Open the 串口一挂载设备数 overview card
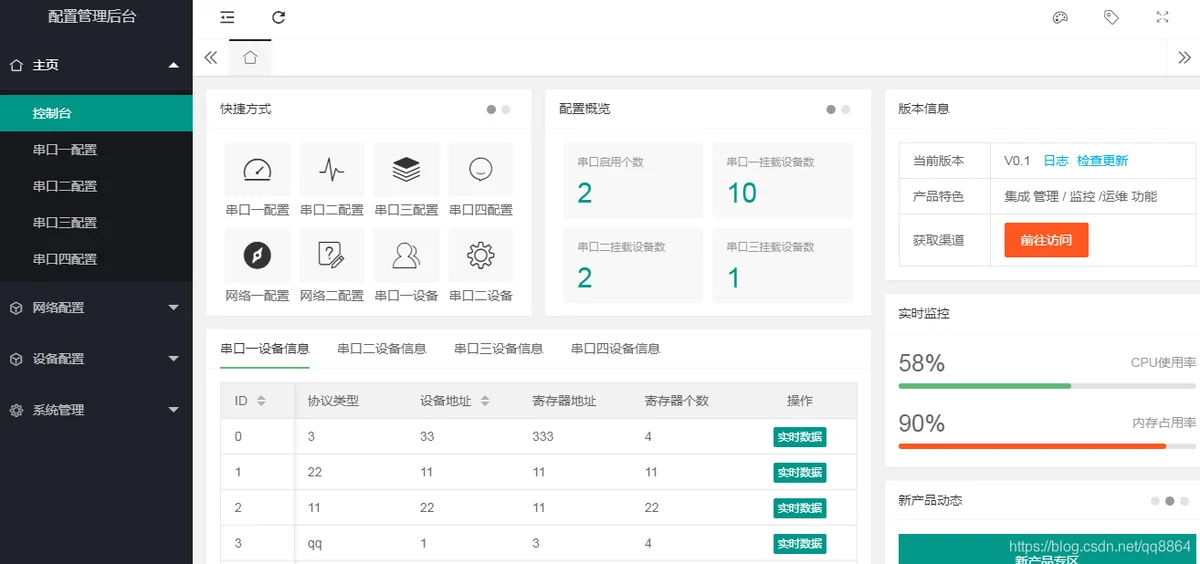The height and width of the screenshot is (564, 1200). [x=783, y=180]
